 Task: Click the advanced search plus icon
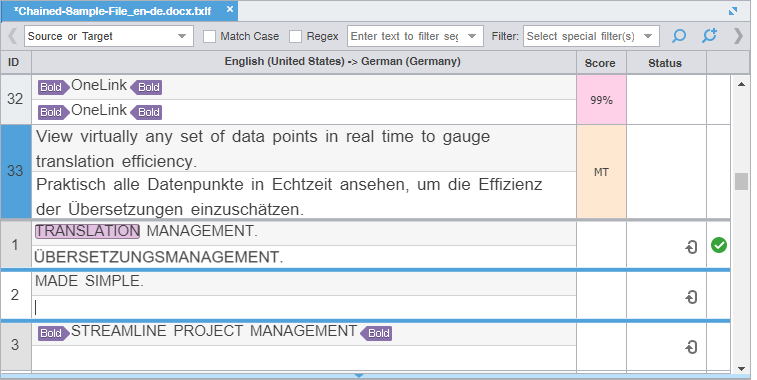click(709, 36)
